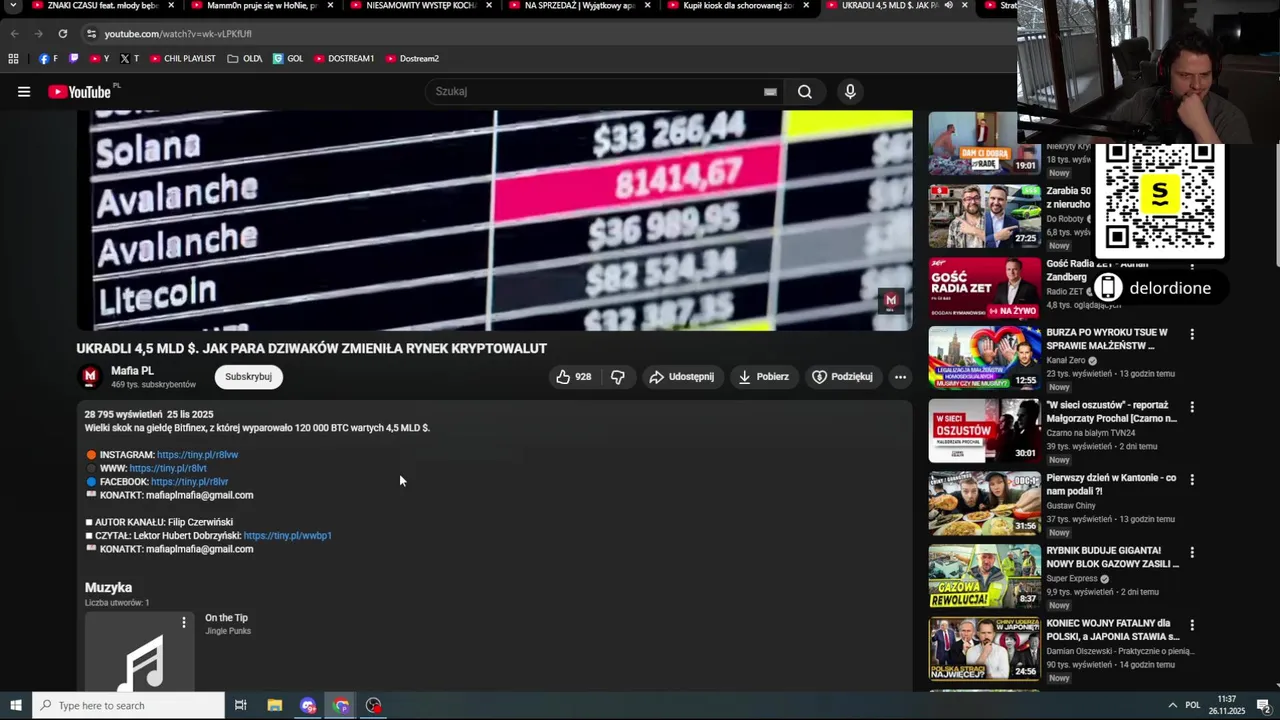Switch to NIESAMOWITY WYSTĘP tab
Image resolution: width=1280 pixels, height=720 pixels.
(x=420, y=6)
